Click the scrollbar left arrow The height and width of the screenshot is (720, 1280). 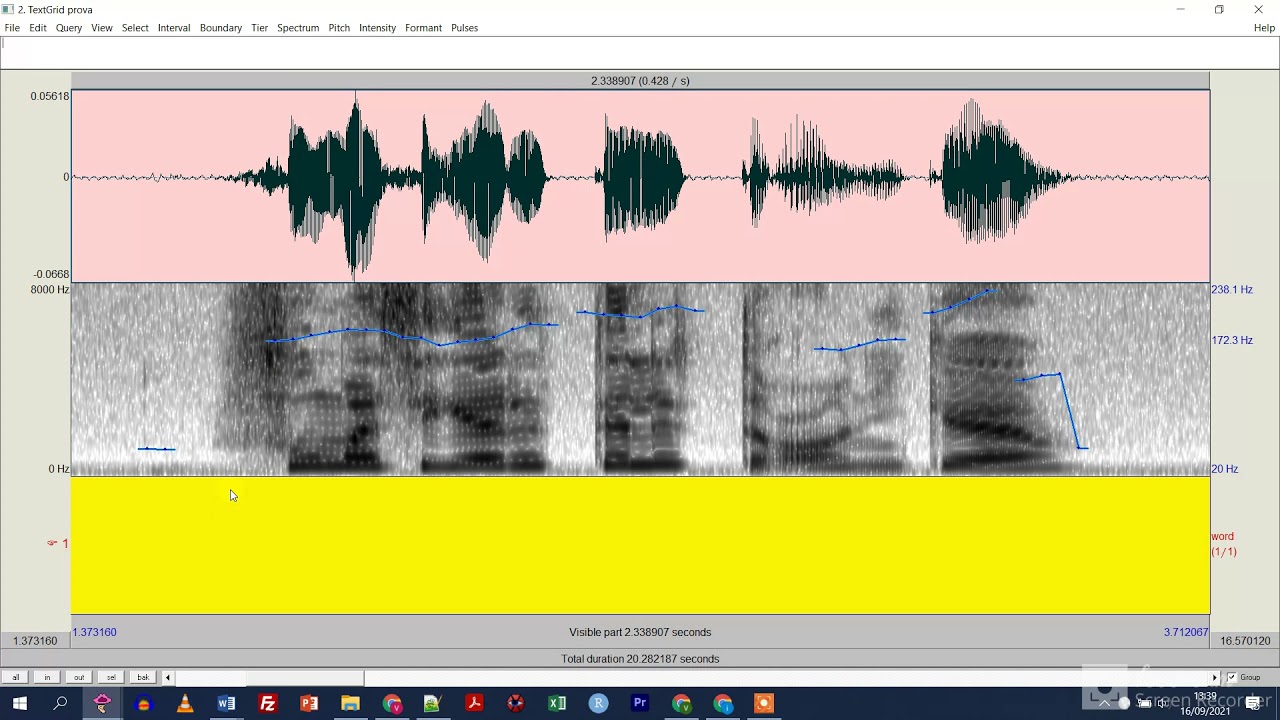168,677
